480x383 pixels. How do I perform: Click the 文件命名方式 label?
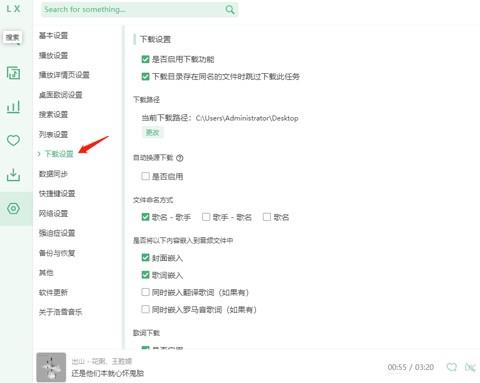coord(153,200)
